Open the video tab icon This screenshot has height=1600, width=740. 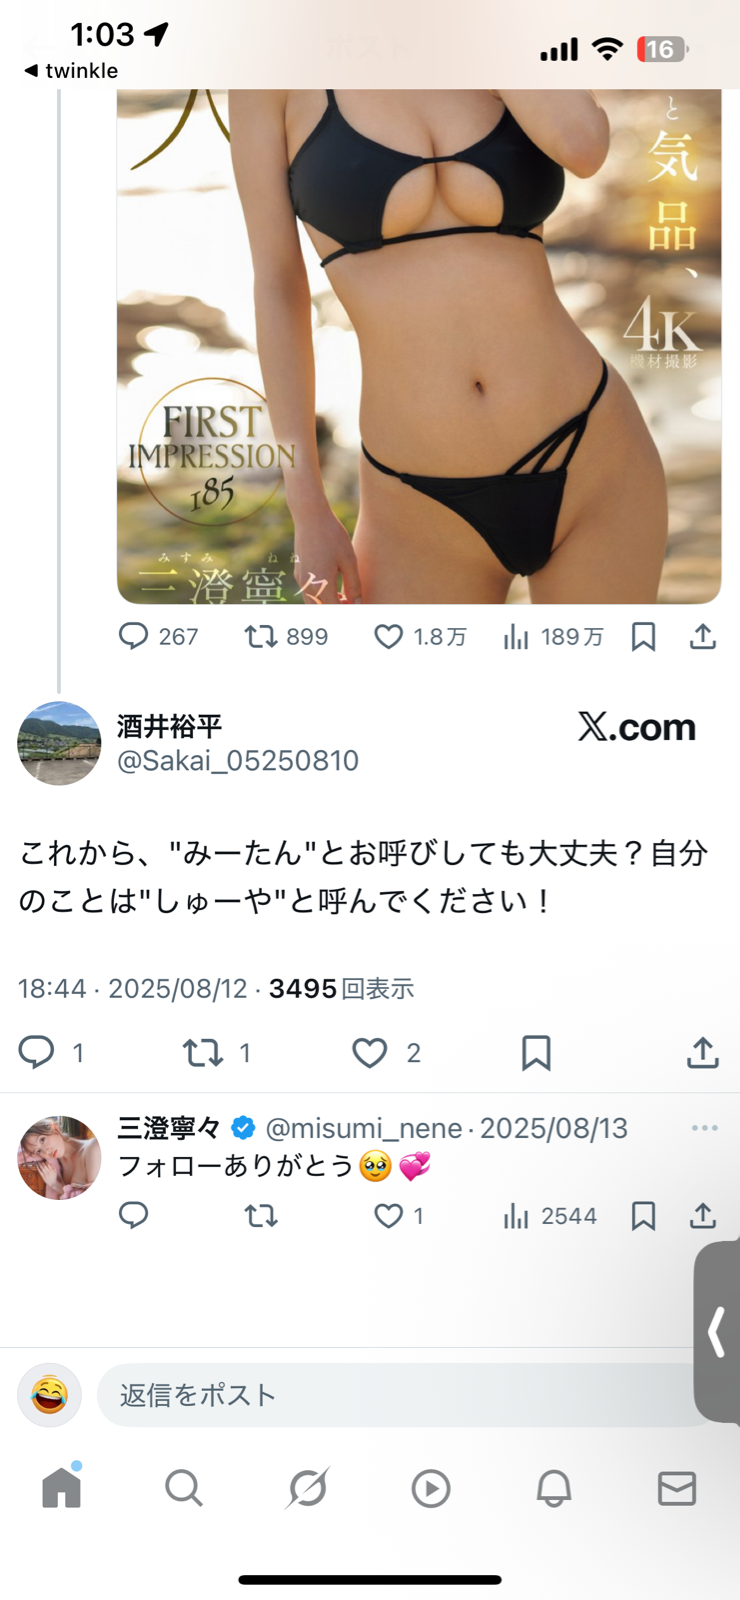[431, 1488]
